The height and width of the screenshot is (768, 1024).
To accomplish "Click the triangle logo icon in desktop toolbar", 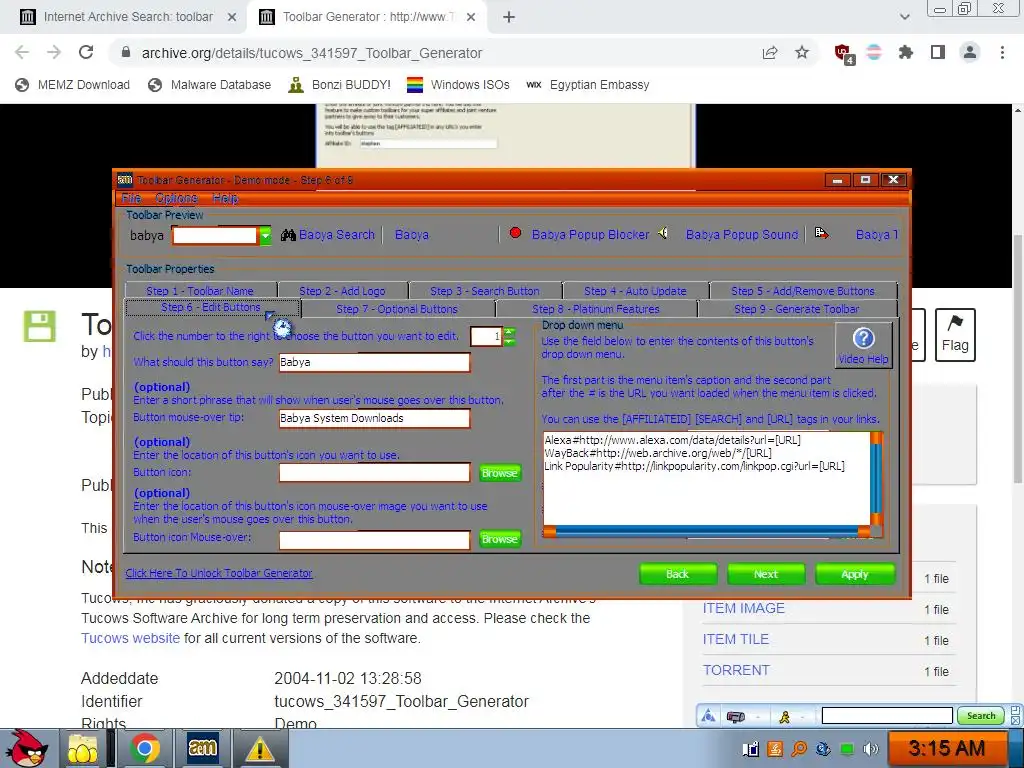I will [x=708, y=716].
